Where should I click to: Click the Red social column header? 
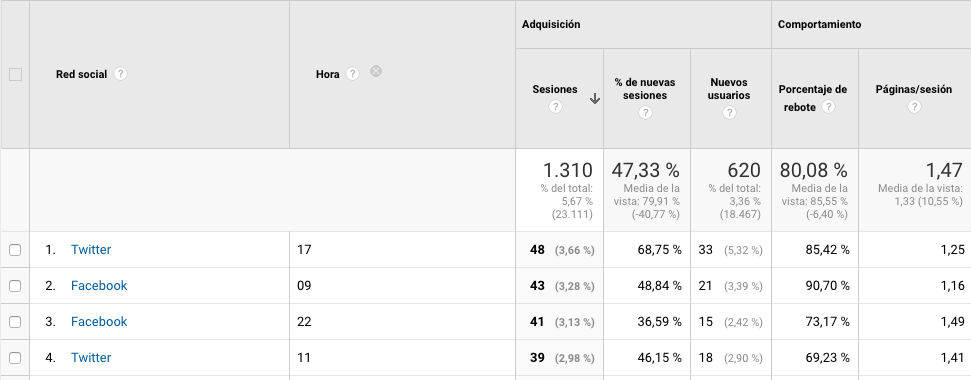pyautogui.click(x=81, y=74)
